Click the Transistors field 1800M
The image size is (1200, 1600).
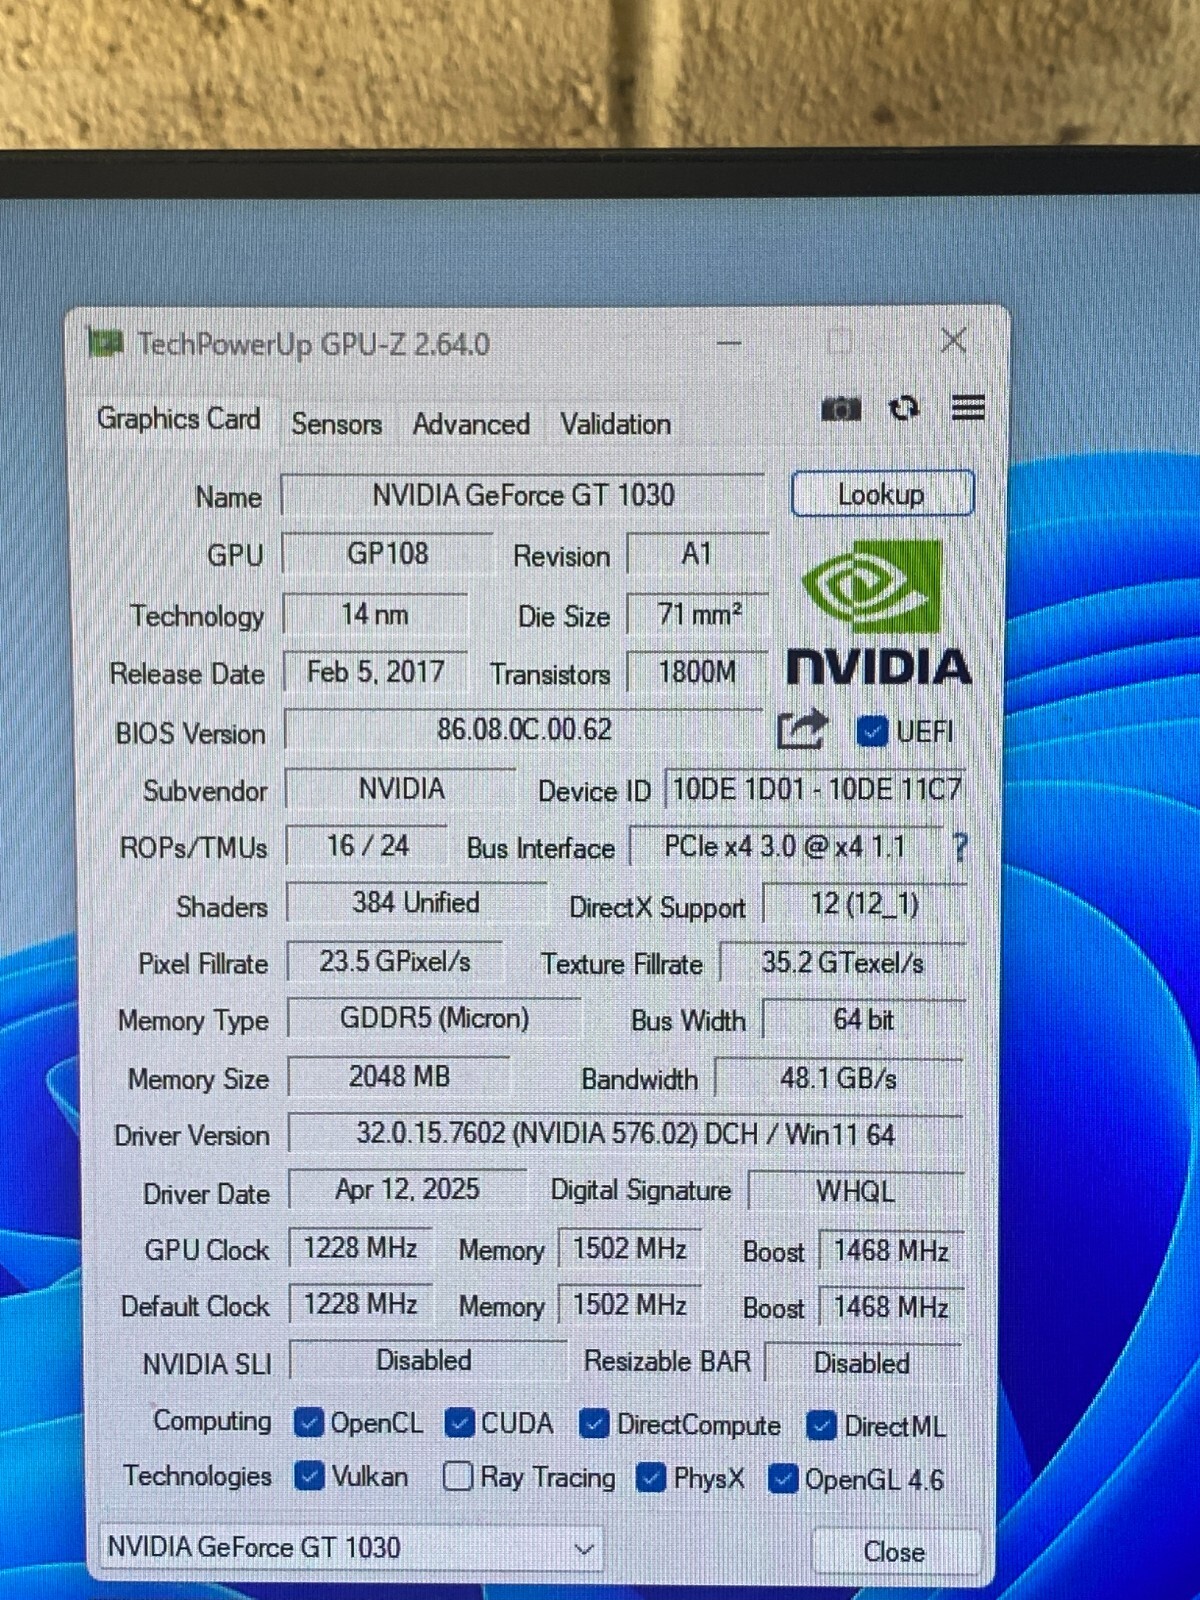pyautogui.click(x=697, y=672)
